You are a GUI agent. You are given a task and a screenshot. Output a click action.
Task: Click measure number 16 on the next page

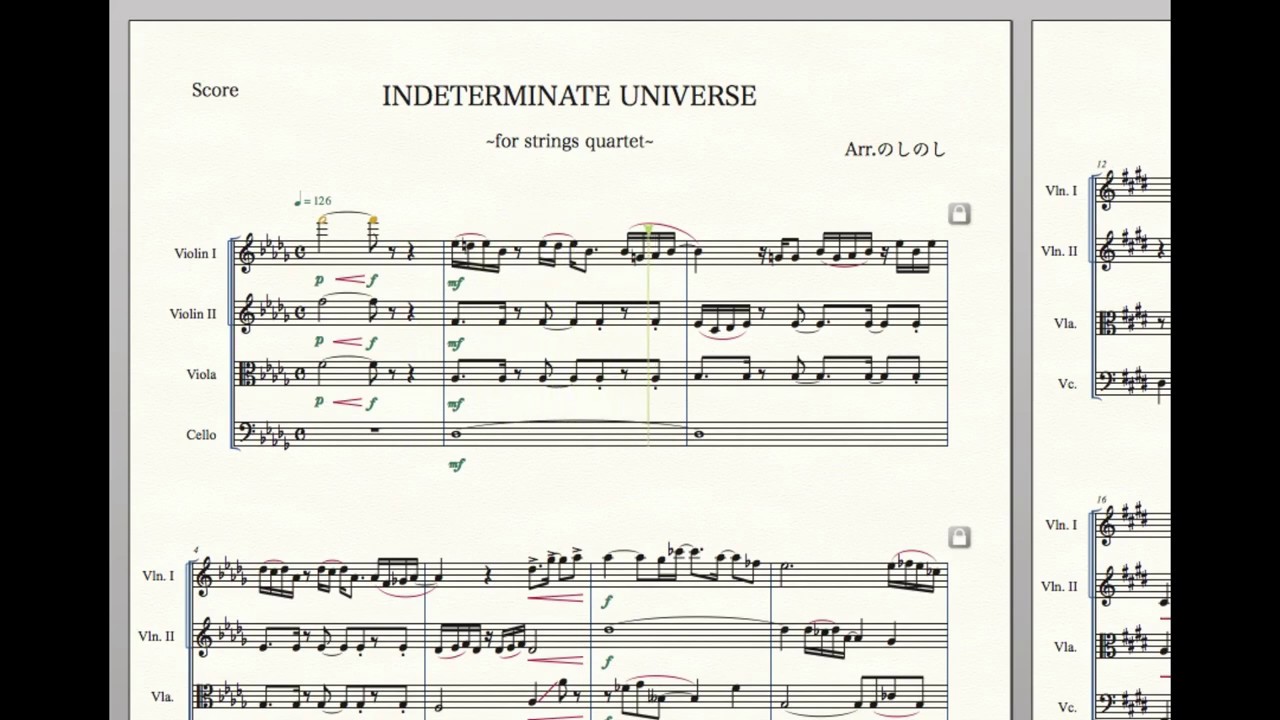click(x=1101, y=499)
